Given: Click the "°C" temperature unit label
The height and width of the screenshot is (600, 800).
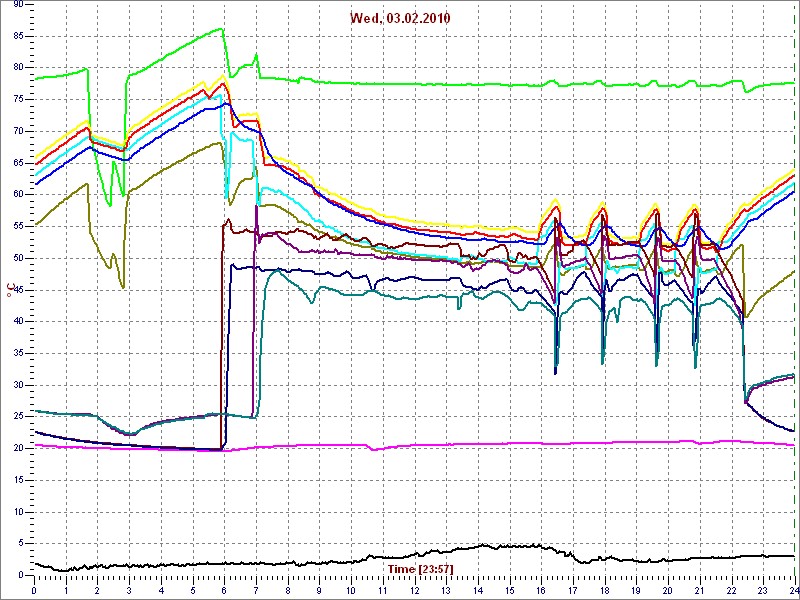Looking at the screenshot, I should (9, 291).
